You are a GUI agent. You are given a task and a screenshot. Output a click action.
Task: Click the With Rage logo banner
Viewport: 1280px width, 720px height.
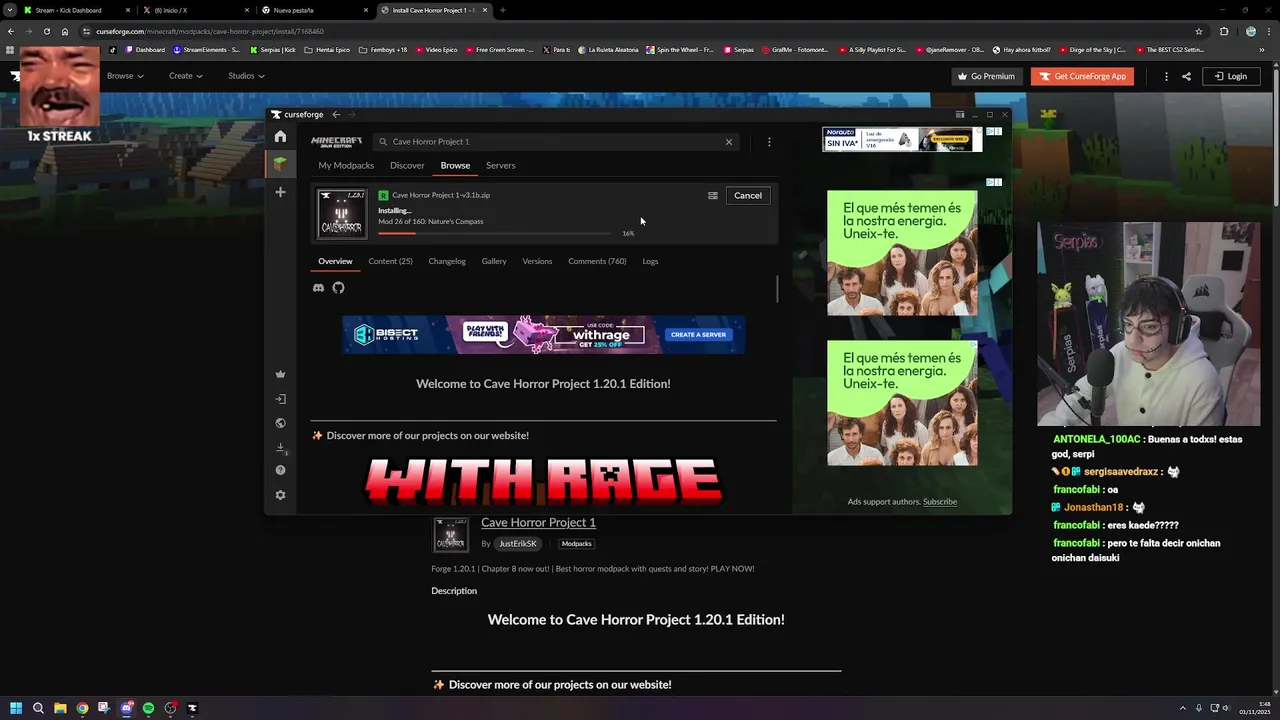[x=543, y=482]
